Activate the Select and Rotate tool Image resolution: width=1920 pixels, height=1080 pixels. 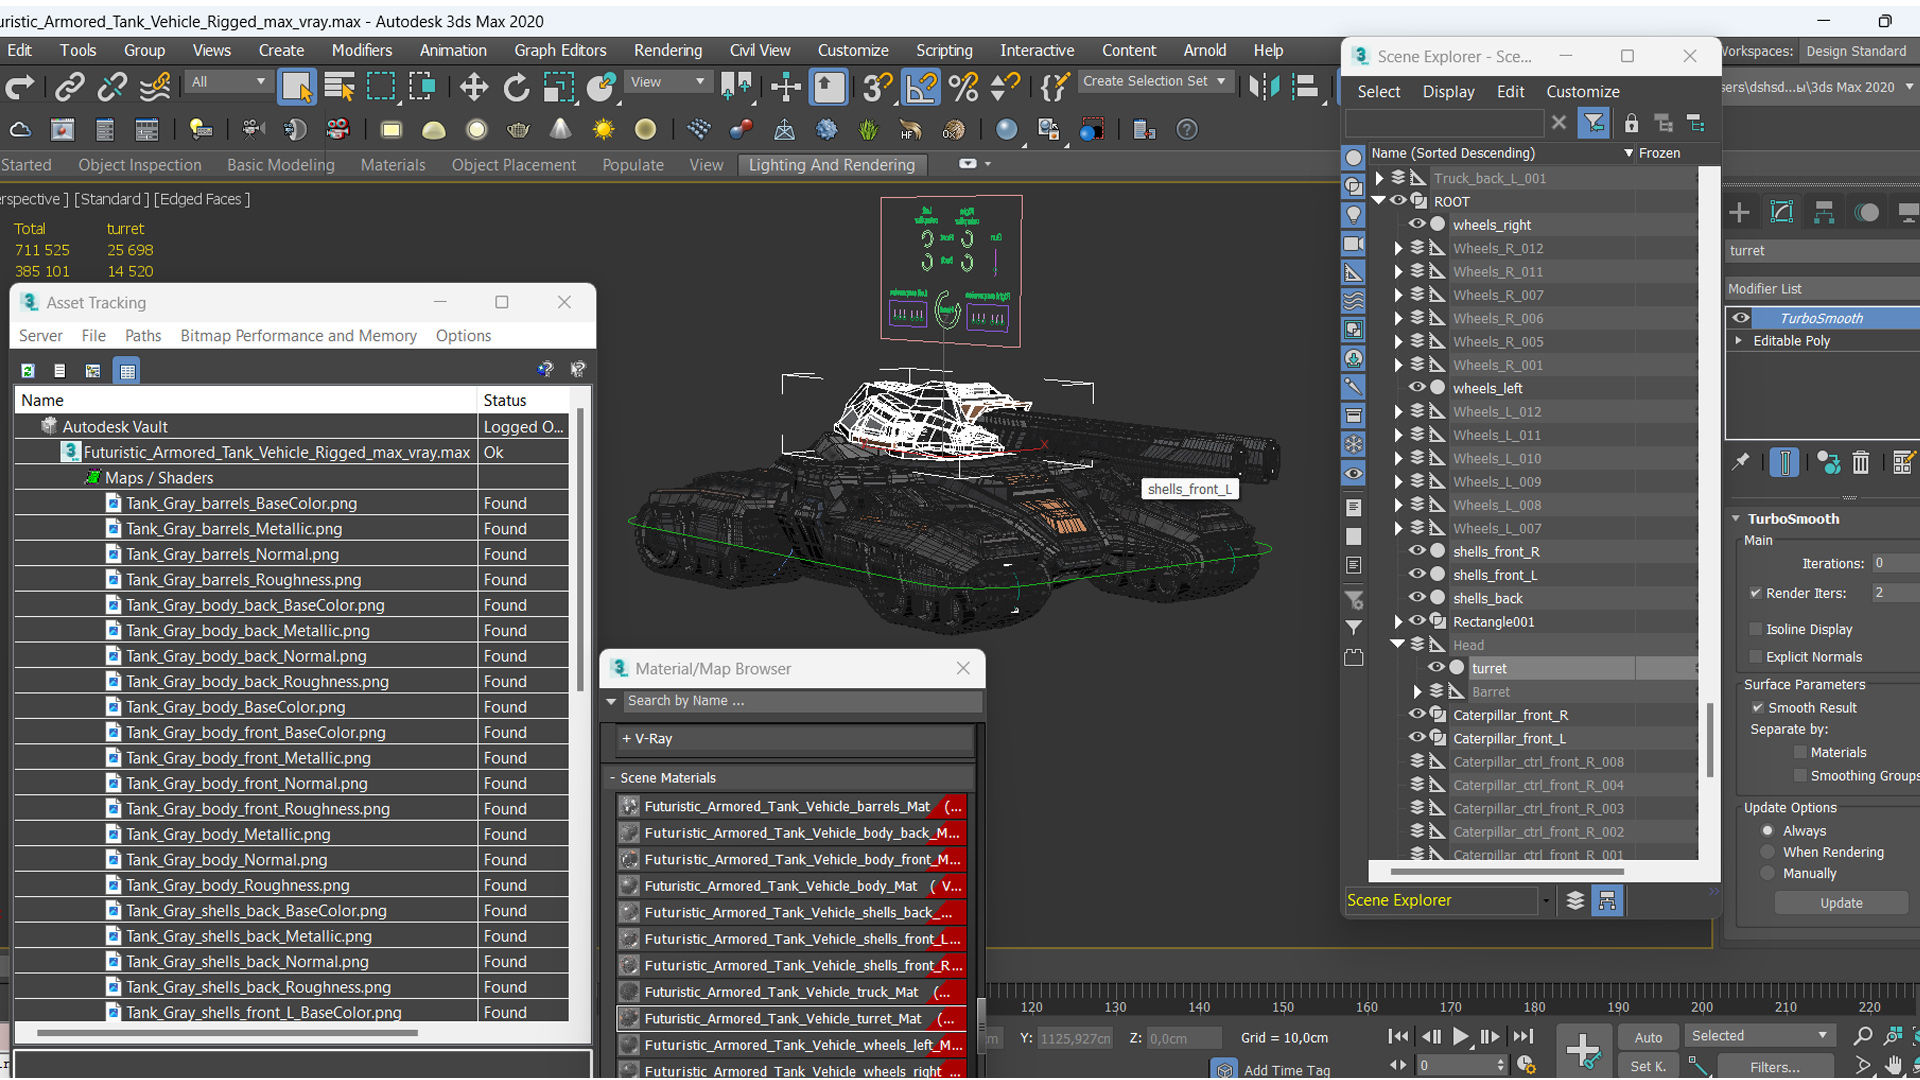516,87
